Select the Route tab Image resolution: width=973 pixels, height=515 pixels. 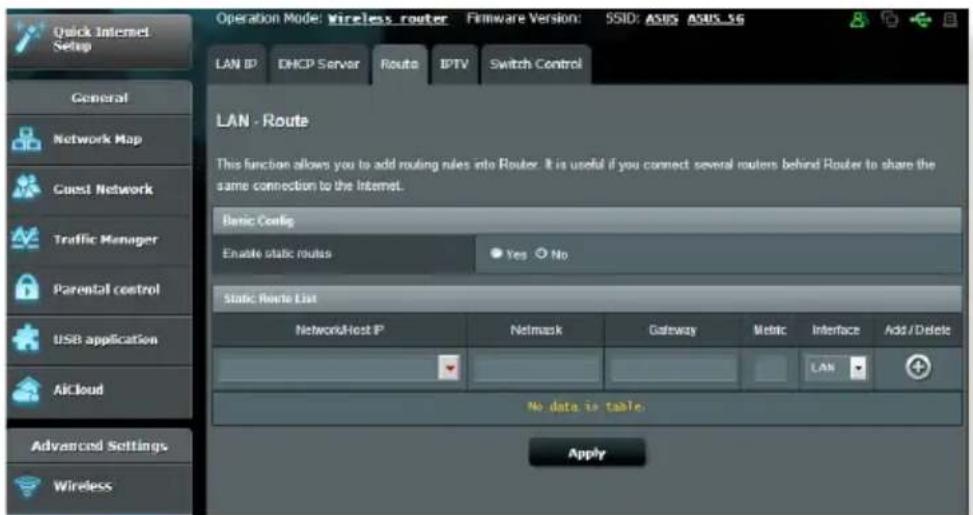tap(400, 65)
